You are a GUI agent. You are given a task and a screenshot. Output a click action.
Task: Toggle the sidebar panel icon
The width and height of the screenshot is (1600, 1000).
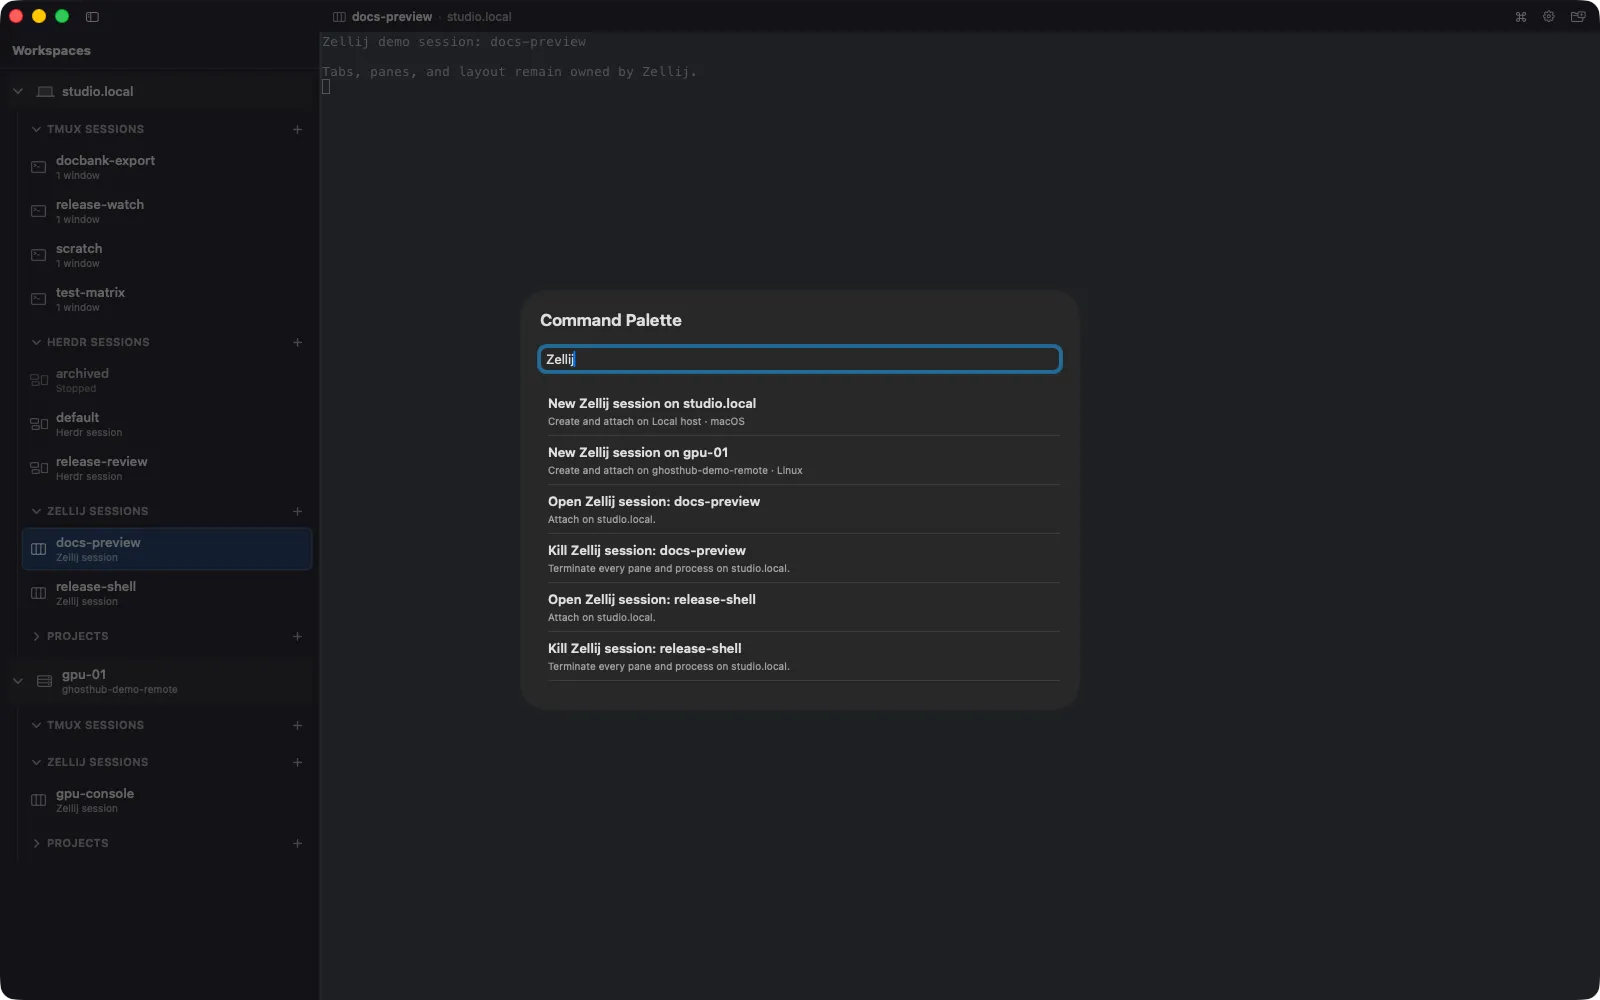92,16
